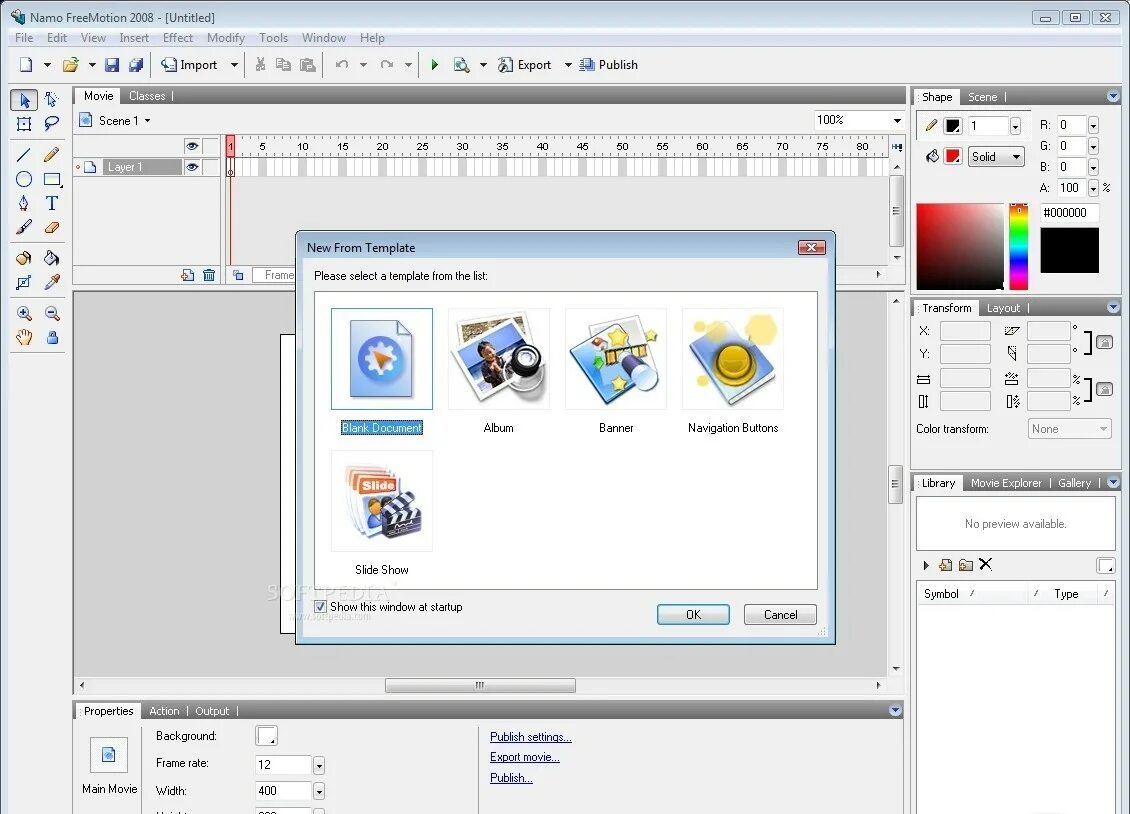This screenshot has height=814, width=1130.
Task: Click OK in New From Template dialog
Action: [693, 614]
